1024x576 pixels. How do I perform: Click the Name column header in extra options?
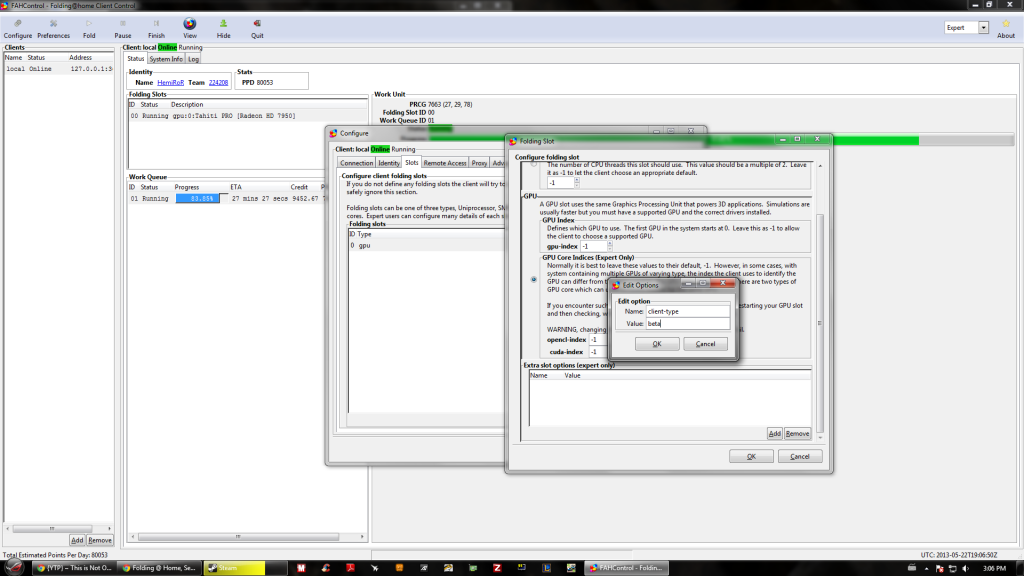click(539, 376)
